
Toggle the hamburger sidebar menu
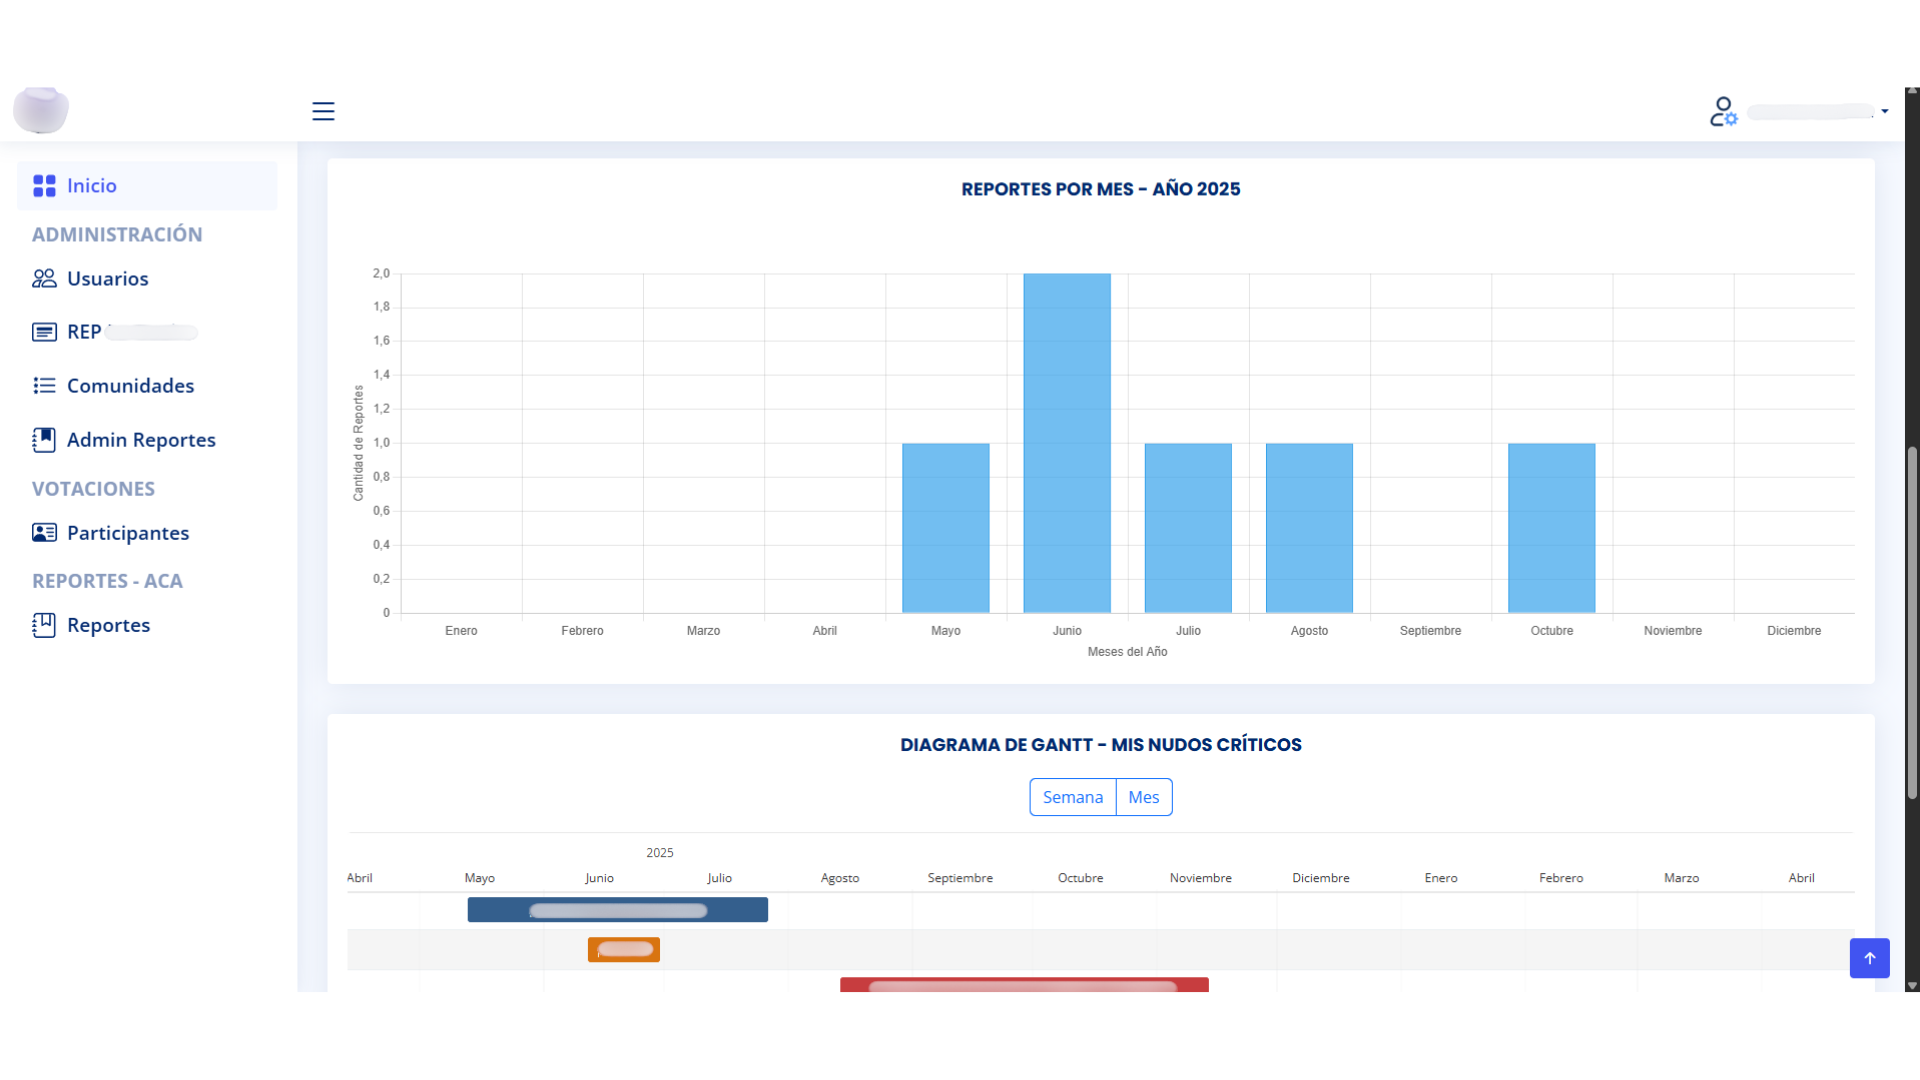coord(323,111)
